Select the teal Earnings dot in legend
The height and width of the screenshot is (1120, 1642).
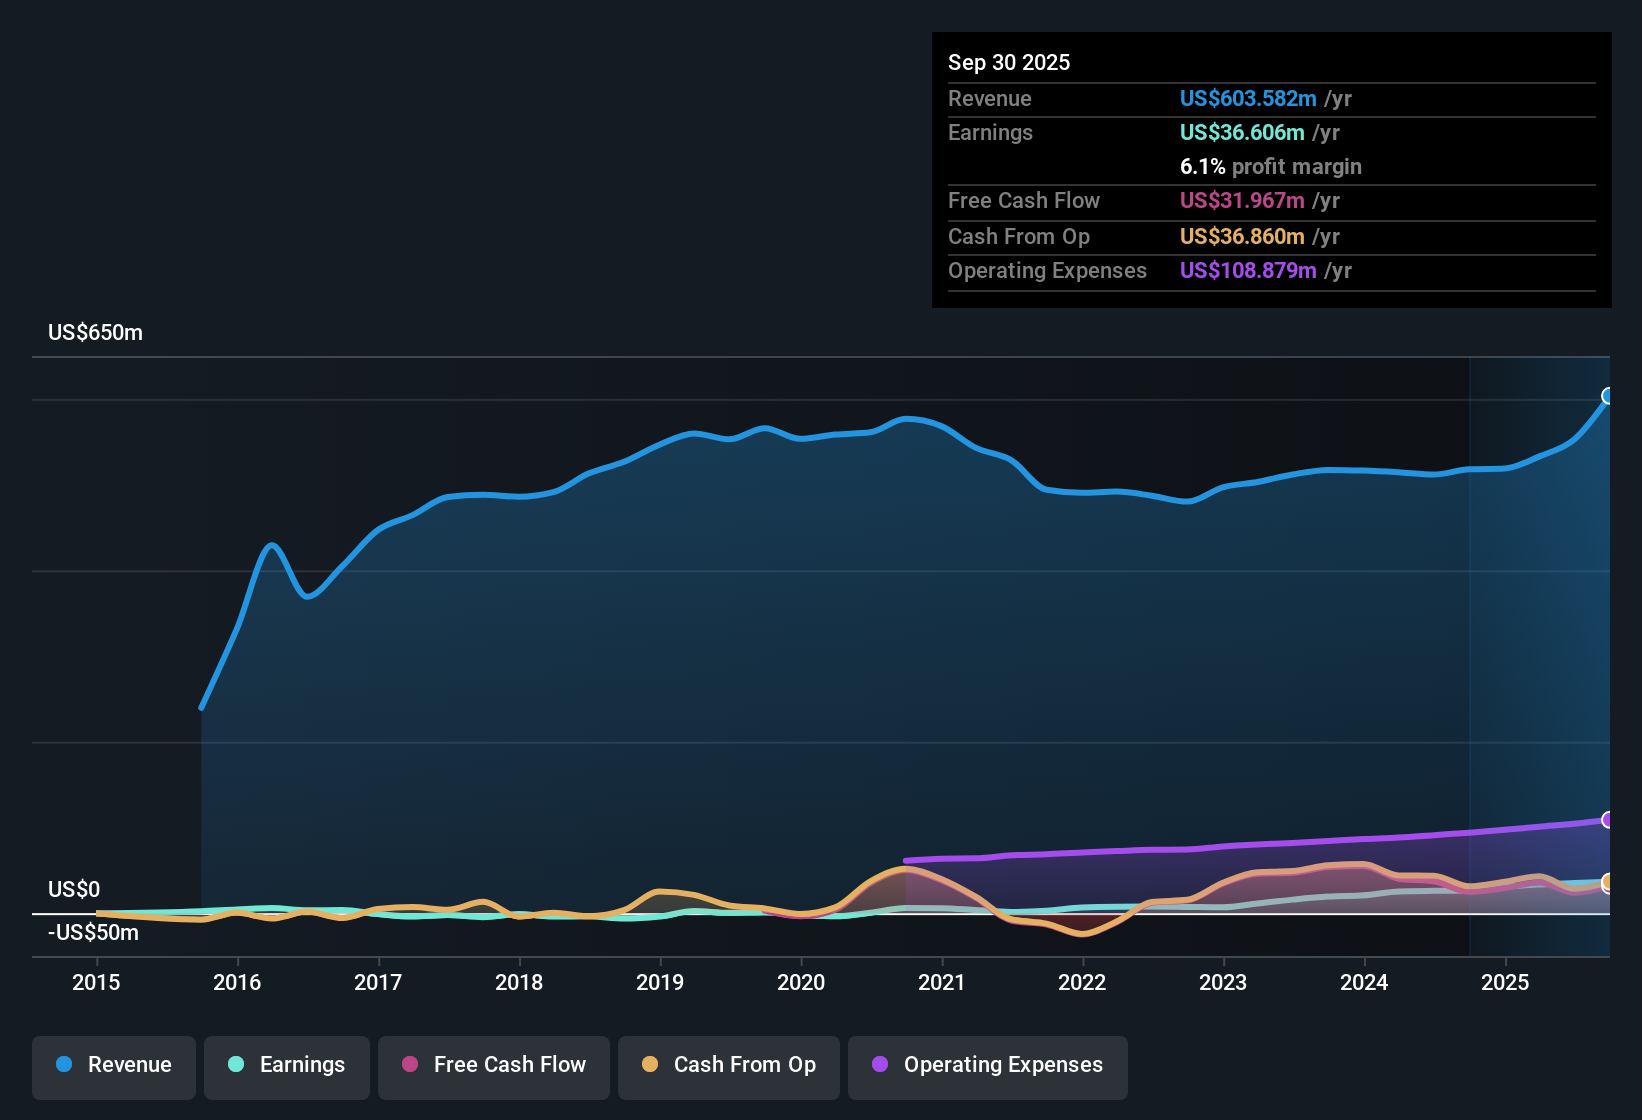[x=236, y=1065]
